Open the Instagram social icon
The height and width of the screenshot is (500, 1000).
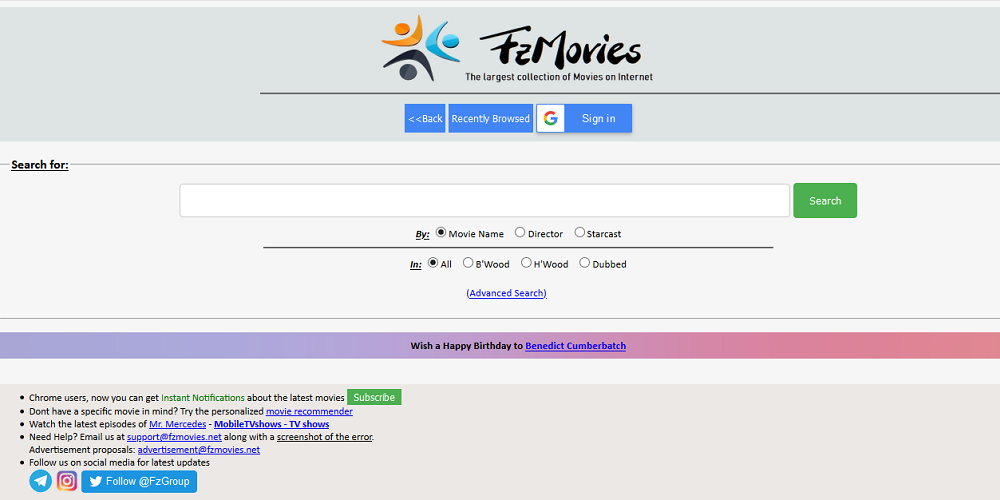(67, 481)
